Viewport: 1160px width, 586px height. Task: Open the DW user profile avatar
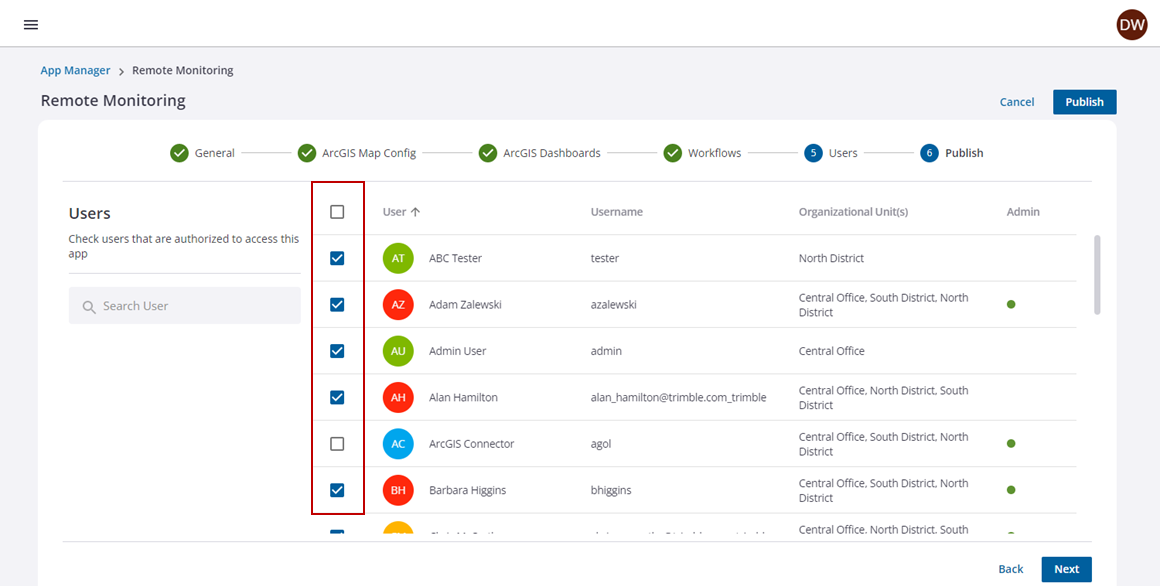[x=1131, y=25]
